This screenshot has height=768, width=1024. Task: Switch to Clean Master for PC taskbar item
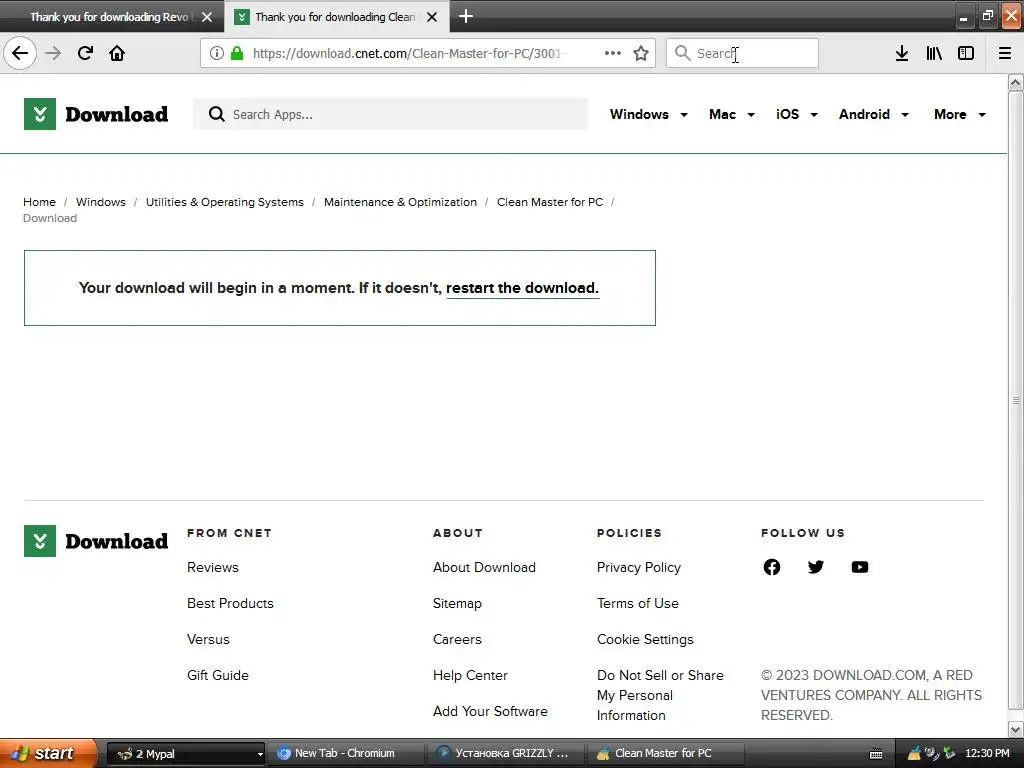[x=666, y=753]
